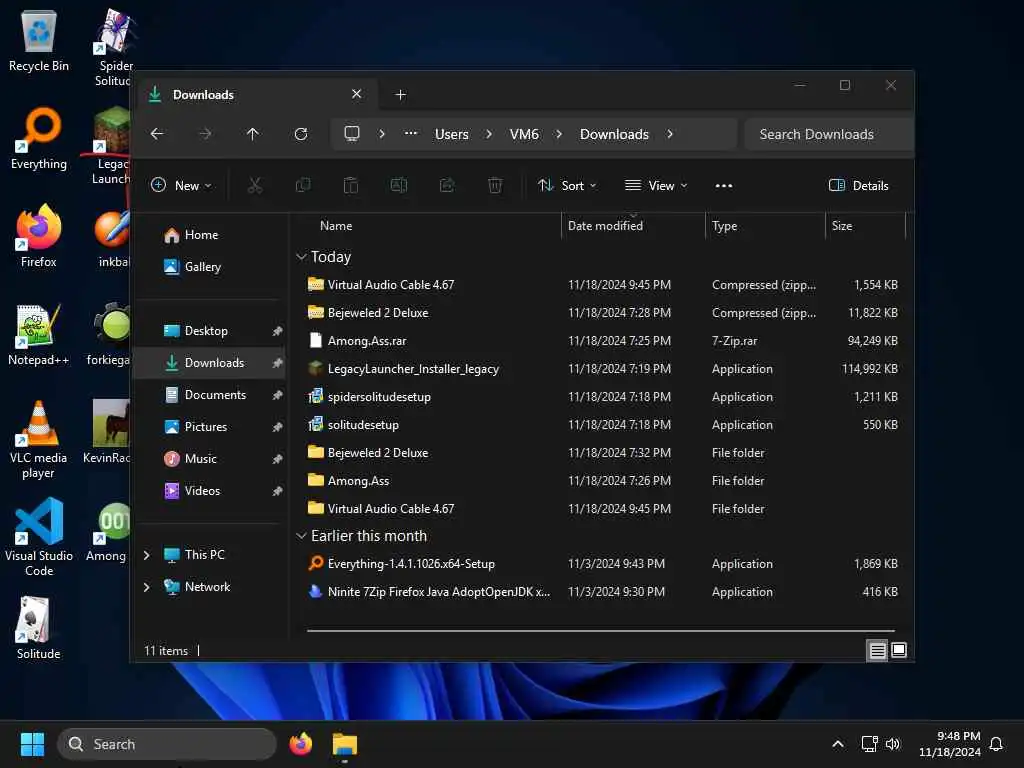This screenshot has width=1024, height=768.
Task: Click the Search Downloads field
Action: point(828,134)
